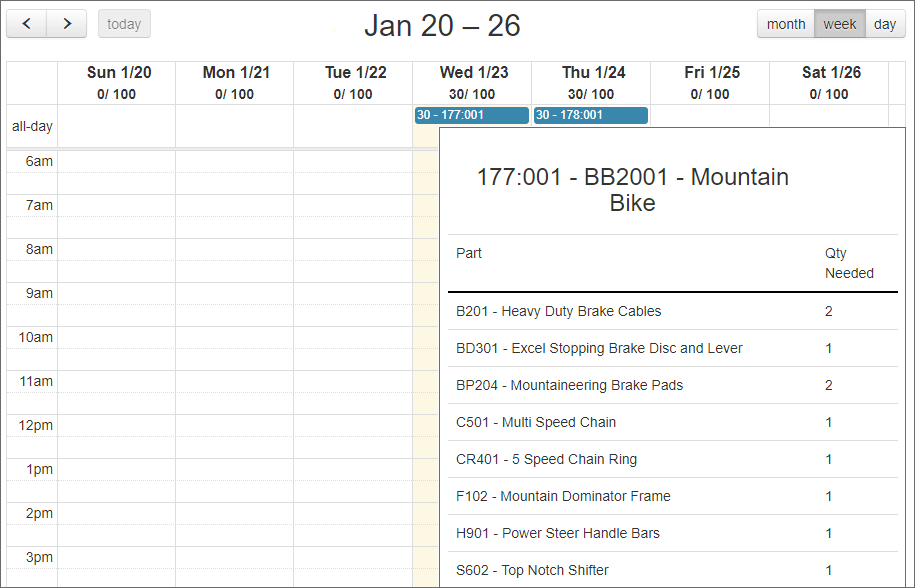
Task: Switch to the month view
Action: click(x=786, y=24)
